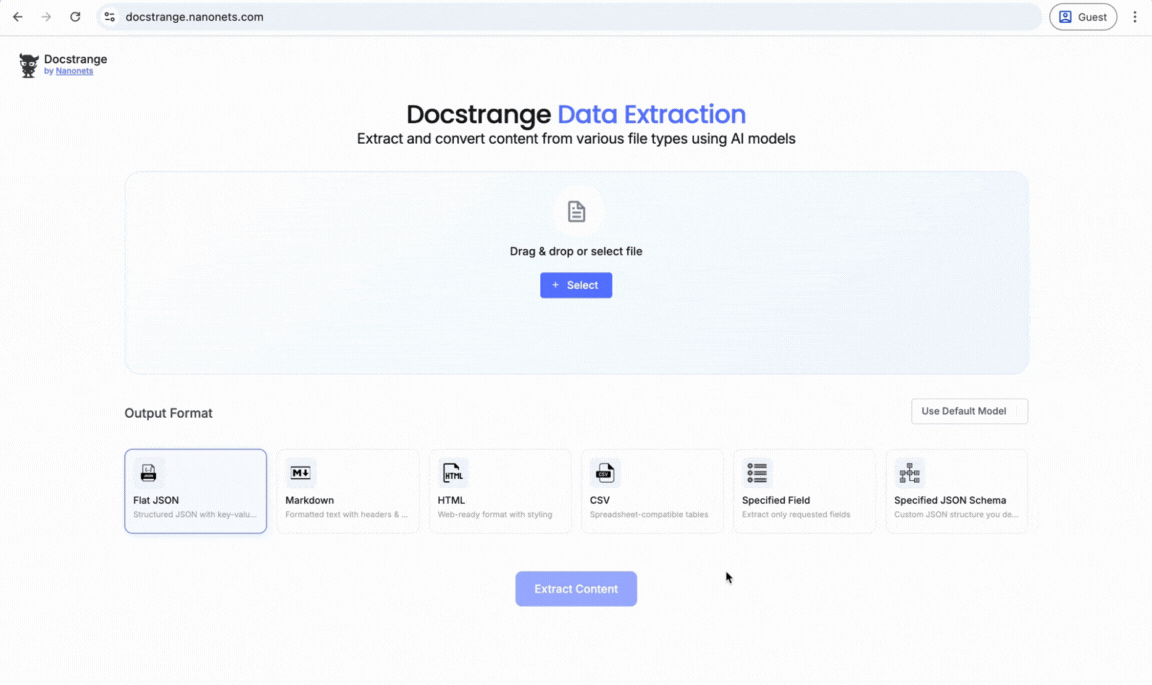Click the Flat JSON format icon
Viewport: 1152px width, 685px height.
pyautogui.click(x=148, y=472)
